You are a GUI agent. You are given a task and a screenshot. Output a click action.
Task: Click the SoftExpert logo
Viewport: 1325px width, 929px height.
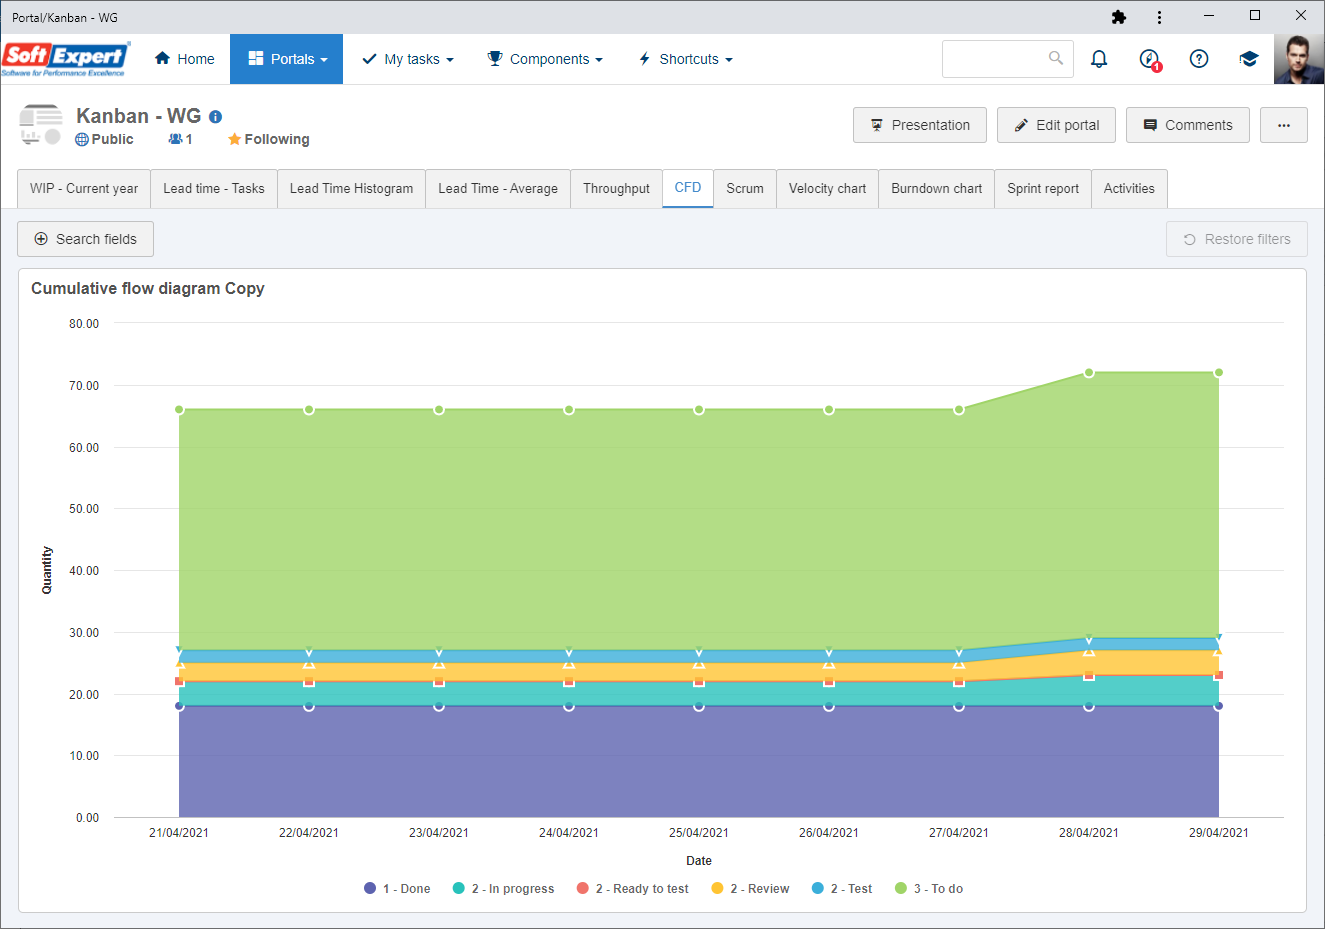click(65, 59)
